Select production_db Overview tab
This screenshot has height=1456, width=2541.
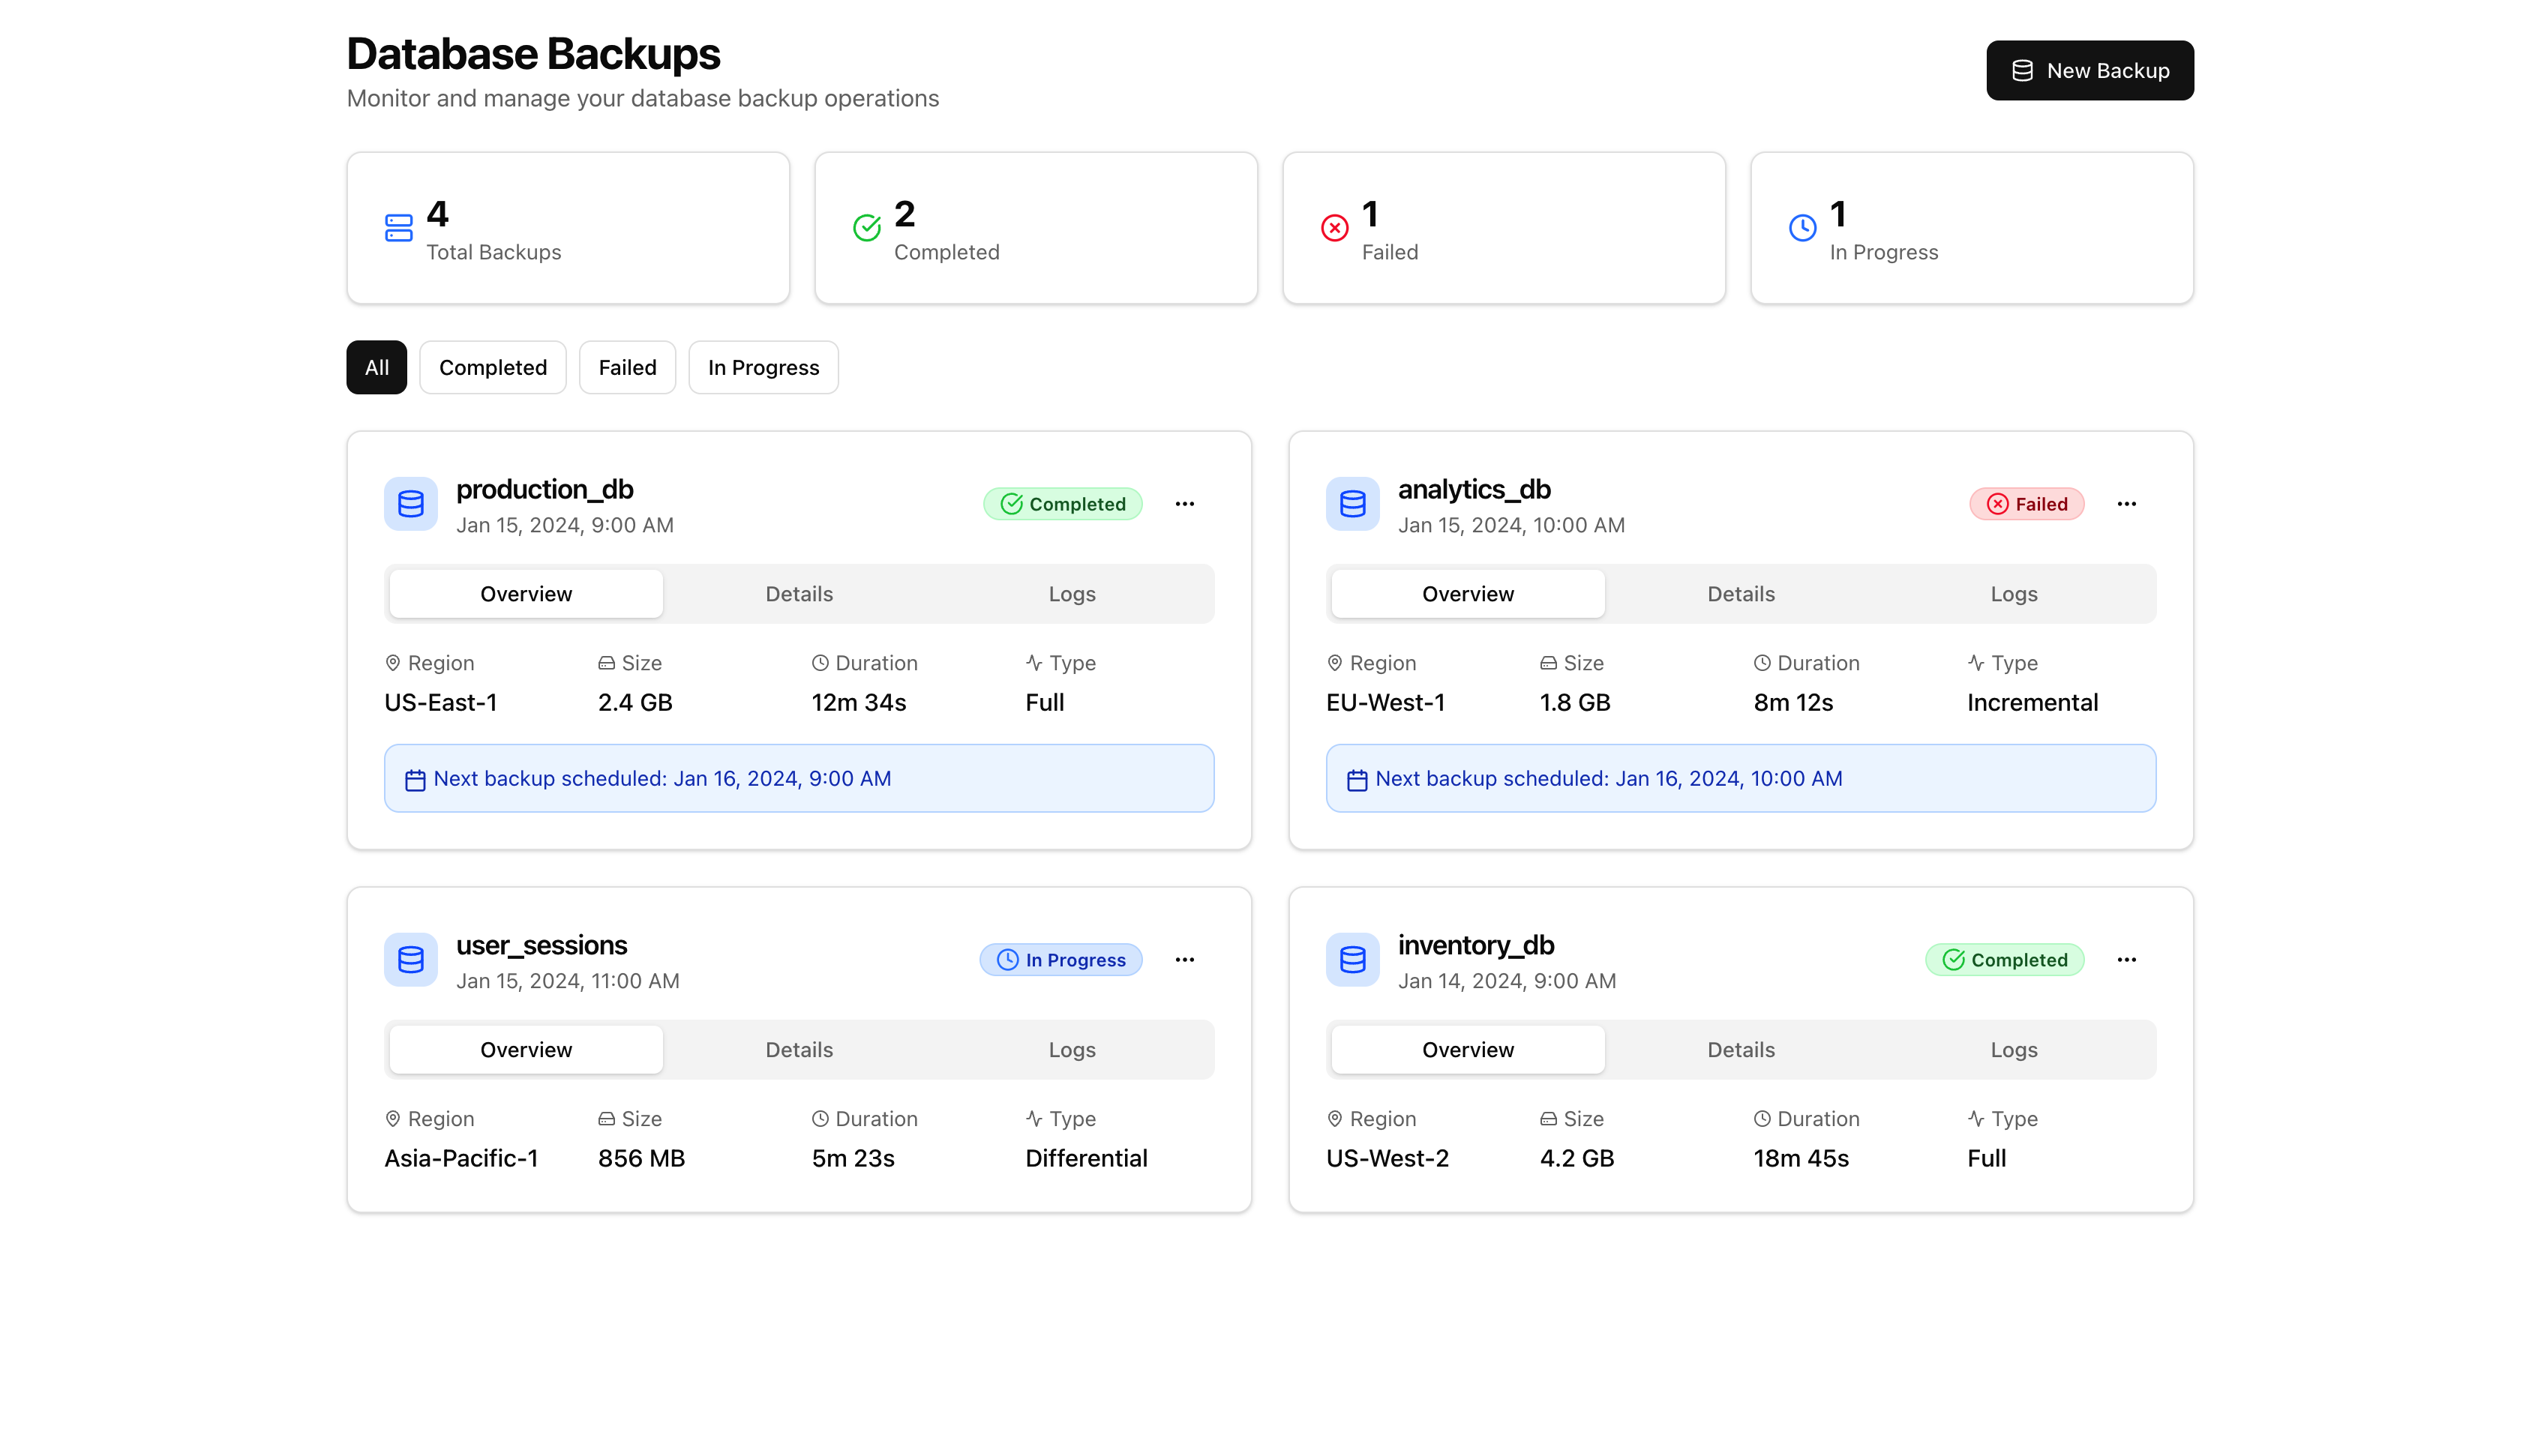pos(526,594)
